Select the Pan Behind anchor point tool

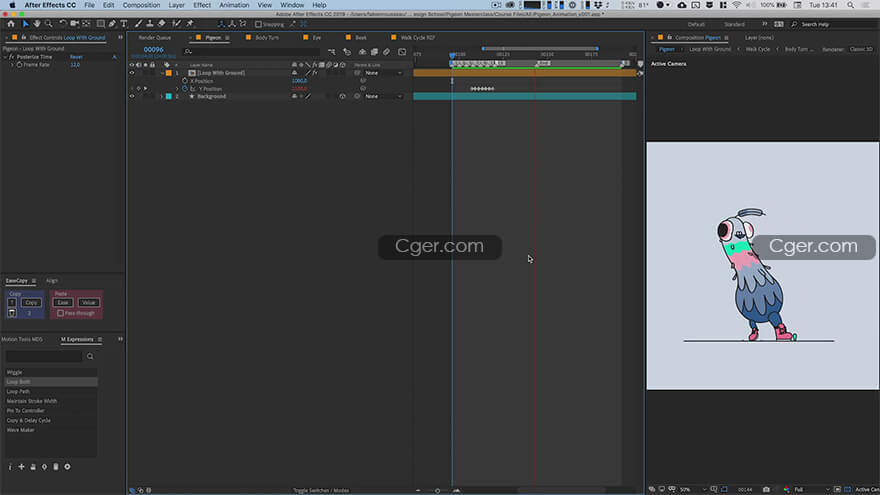point(86,24)
